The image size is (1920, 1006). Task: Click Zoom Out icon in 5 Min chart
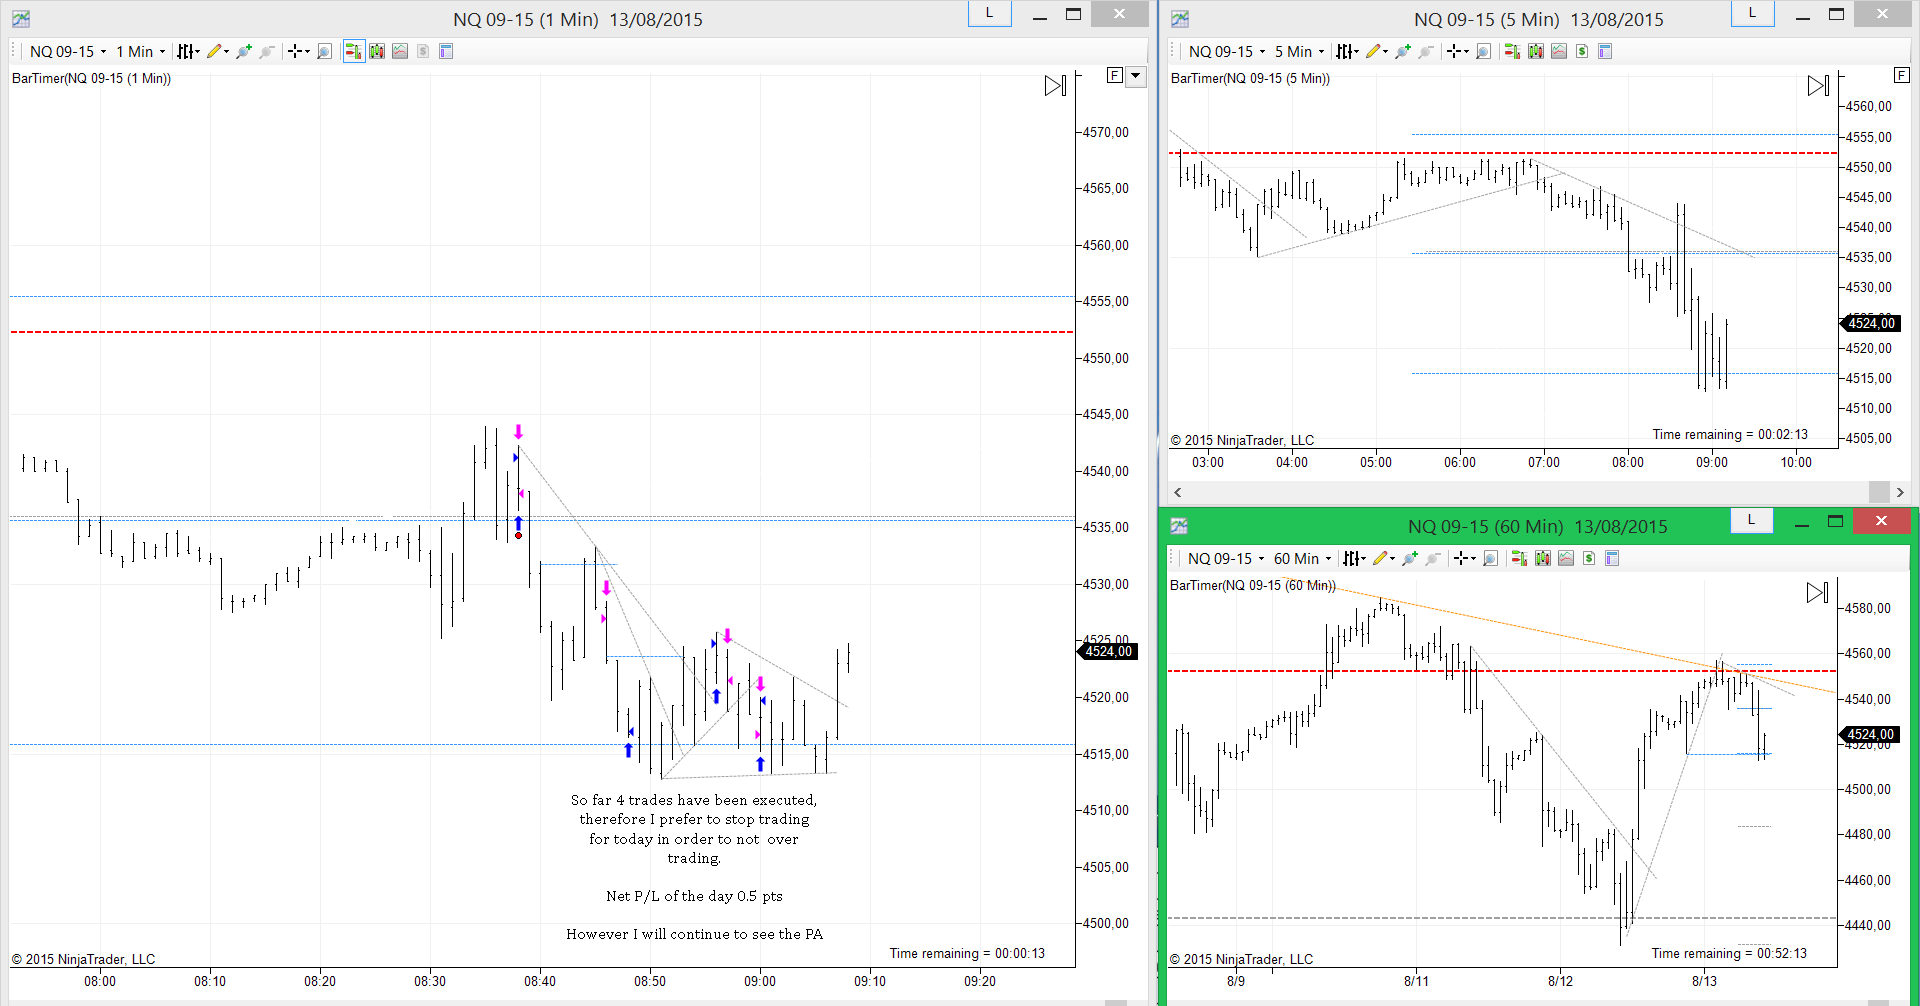click(x=1425, y=51)
